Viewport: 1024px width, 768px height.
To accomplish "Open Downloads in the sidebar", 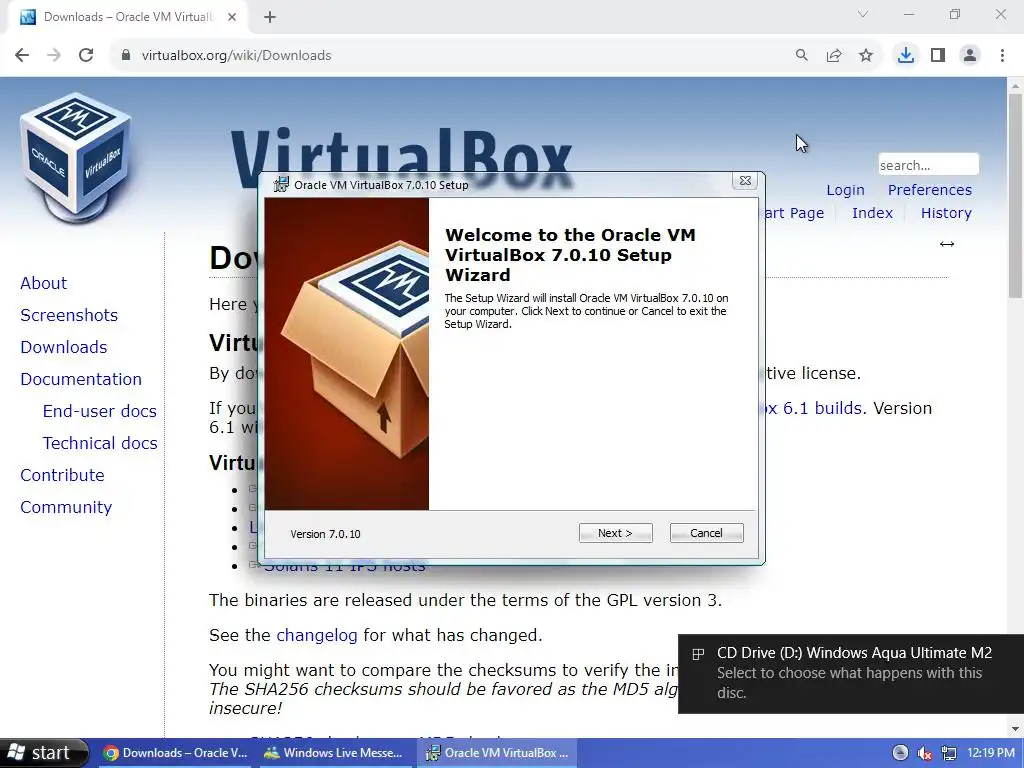I will coord(63,347).
